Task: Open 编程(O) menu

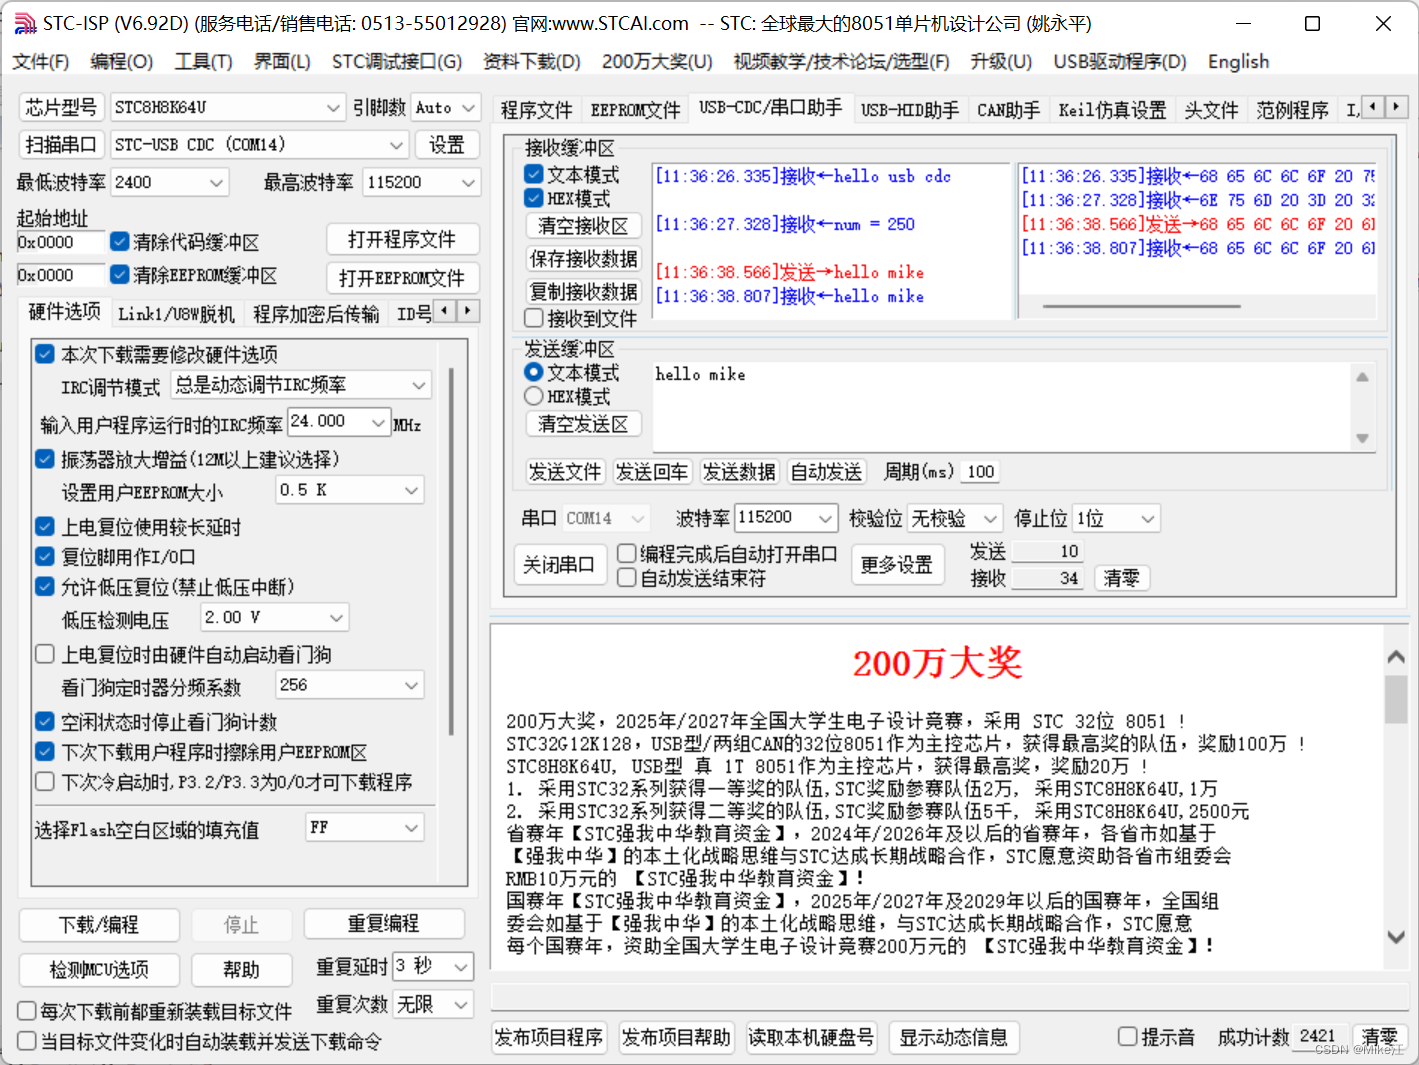Action: click(x=122, y=62)
